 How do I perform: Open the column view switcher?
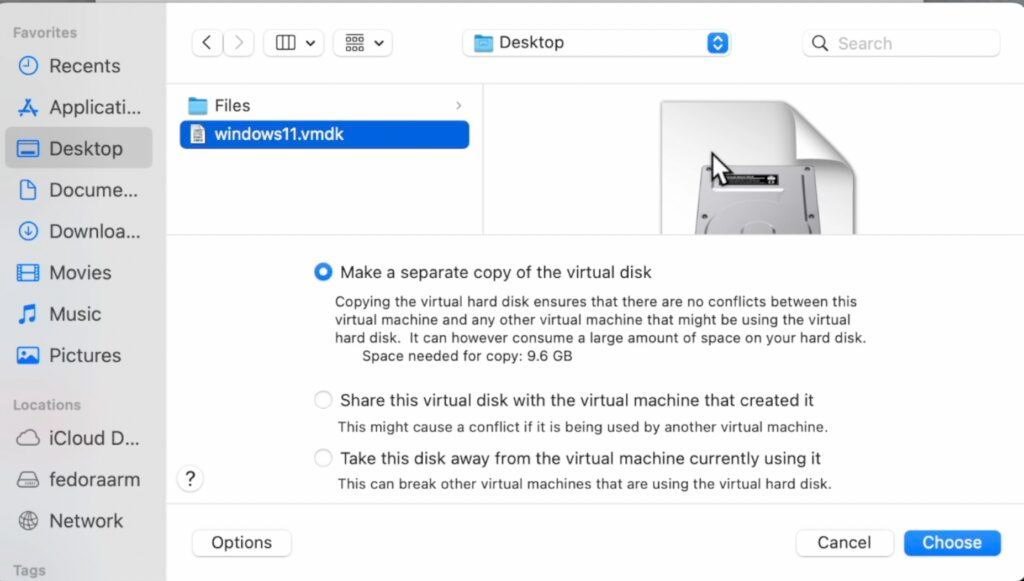coord(294,43)
